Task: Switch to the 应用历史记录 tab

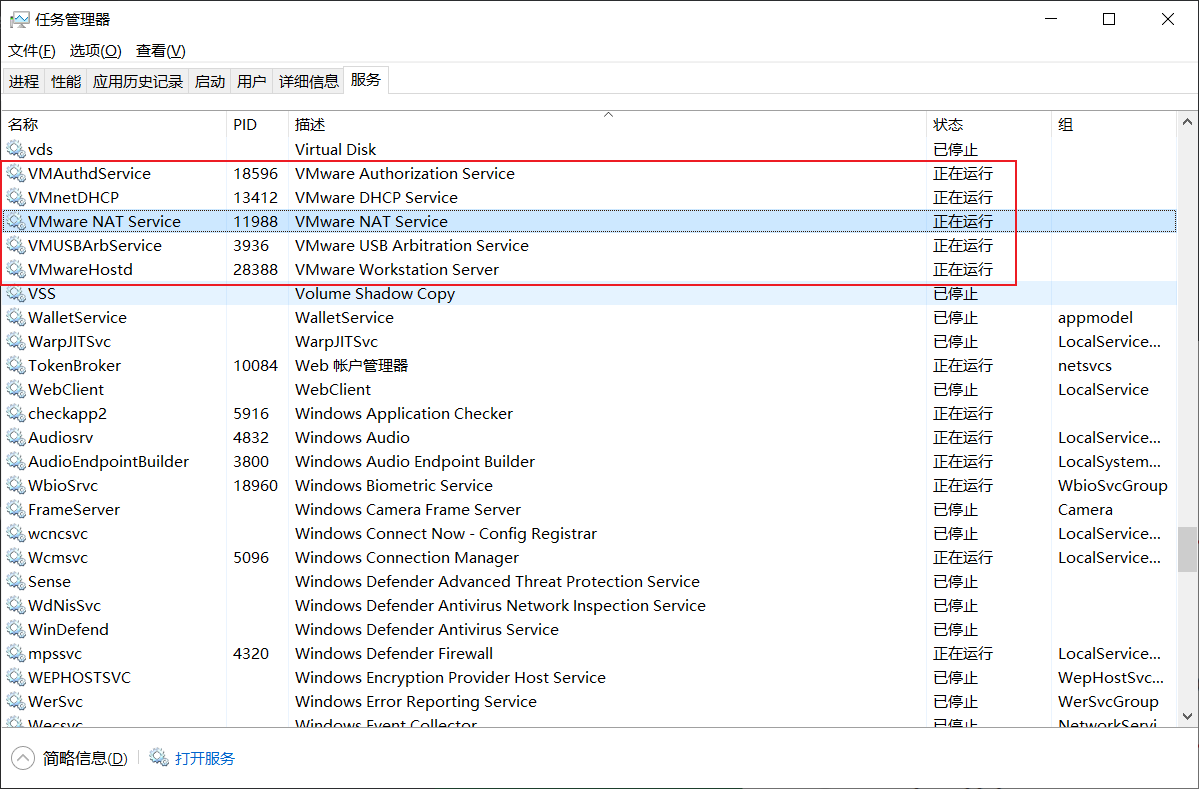Action: 138,81
